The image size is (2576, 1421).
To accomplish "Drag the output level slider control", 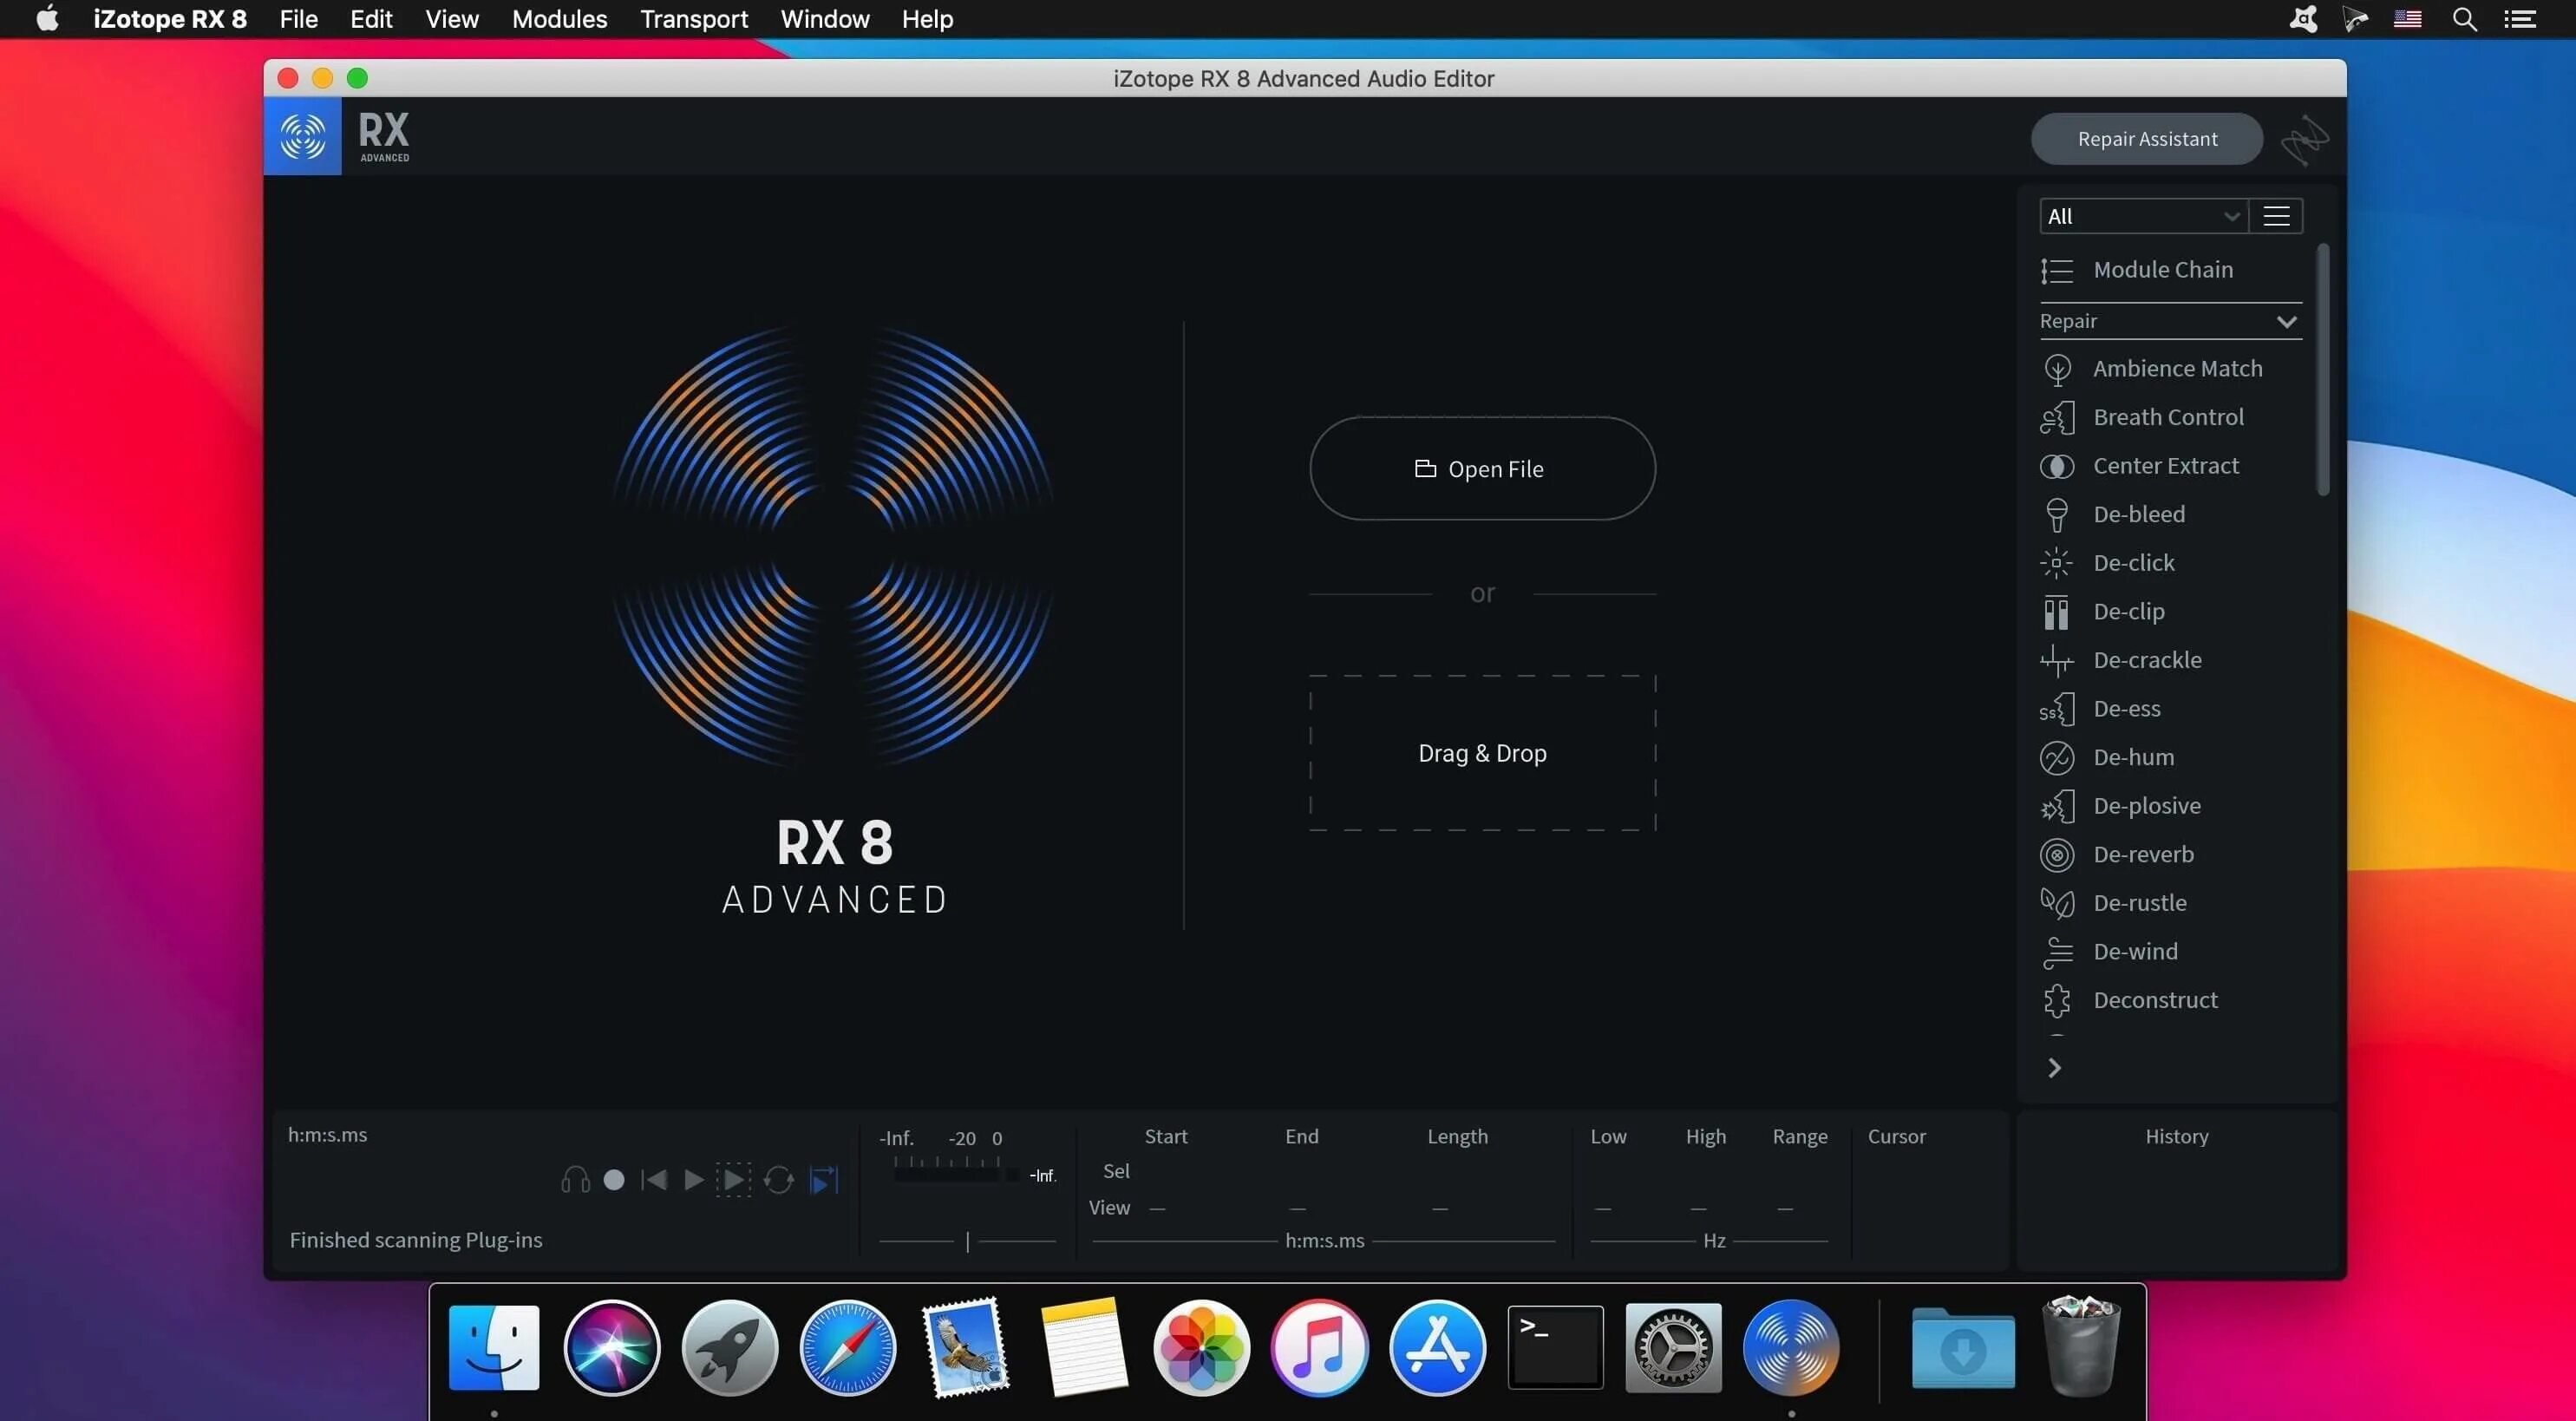I will (x=967, y=1239).
